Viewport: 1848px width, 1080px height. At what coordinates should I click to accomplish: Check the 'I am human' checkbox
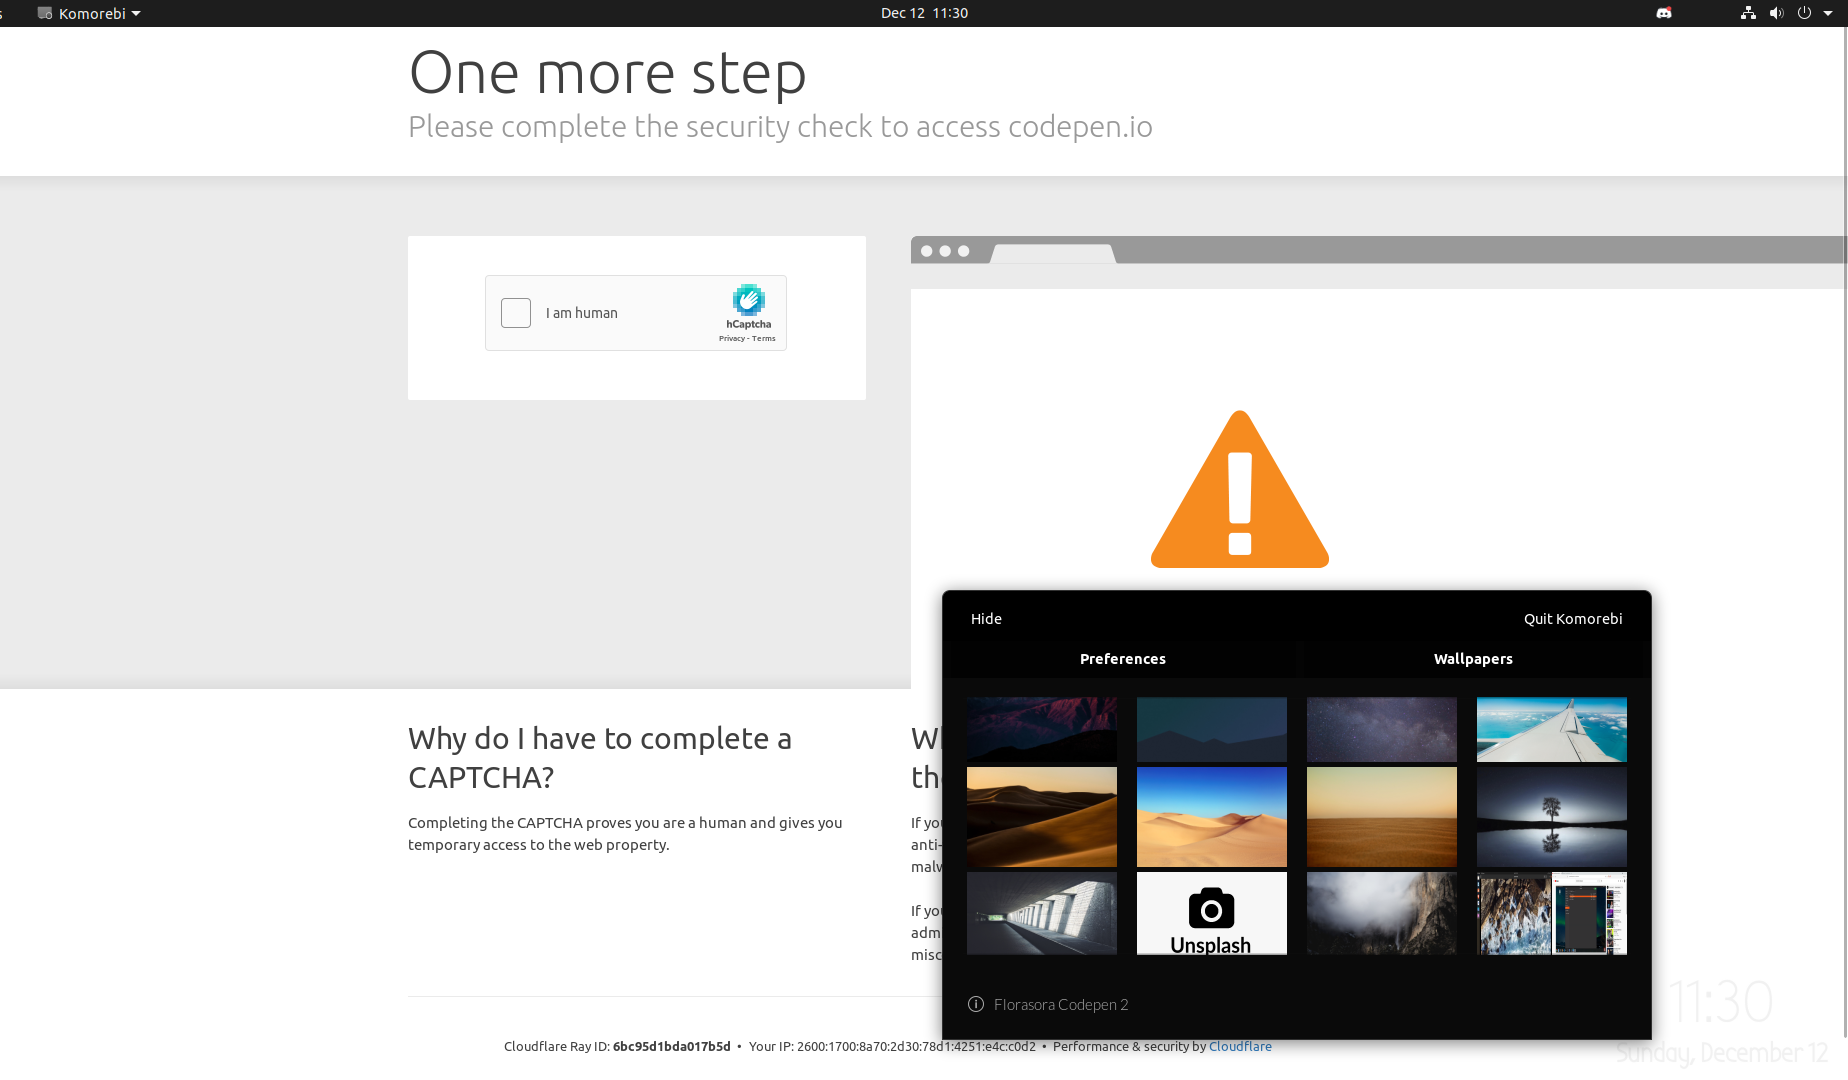(516, 313)
